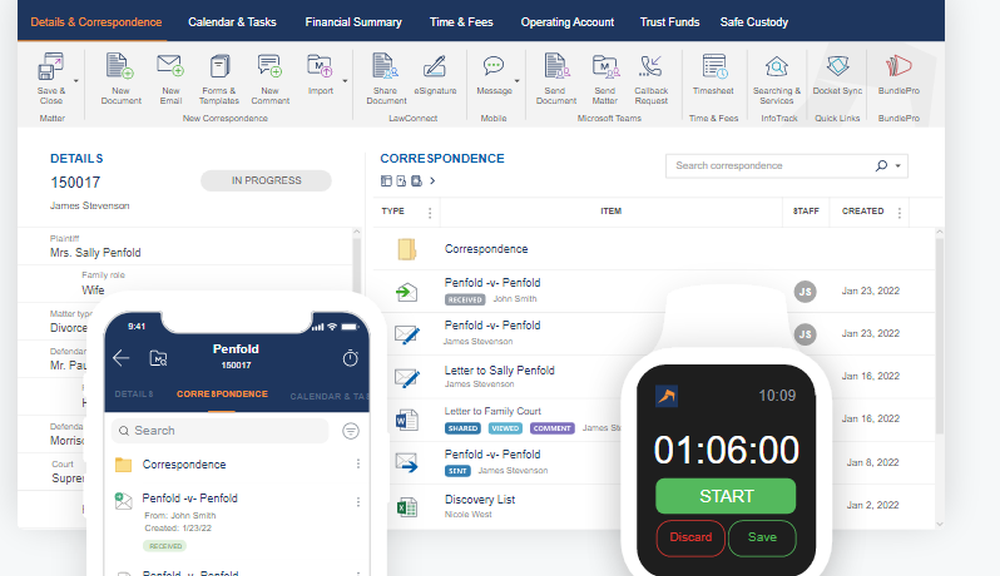Open the Trust Funds tab
The height and width of the screenshot is (576, 1000).
669,21
